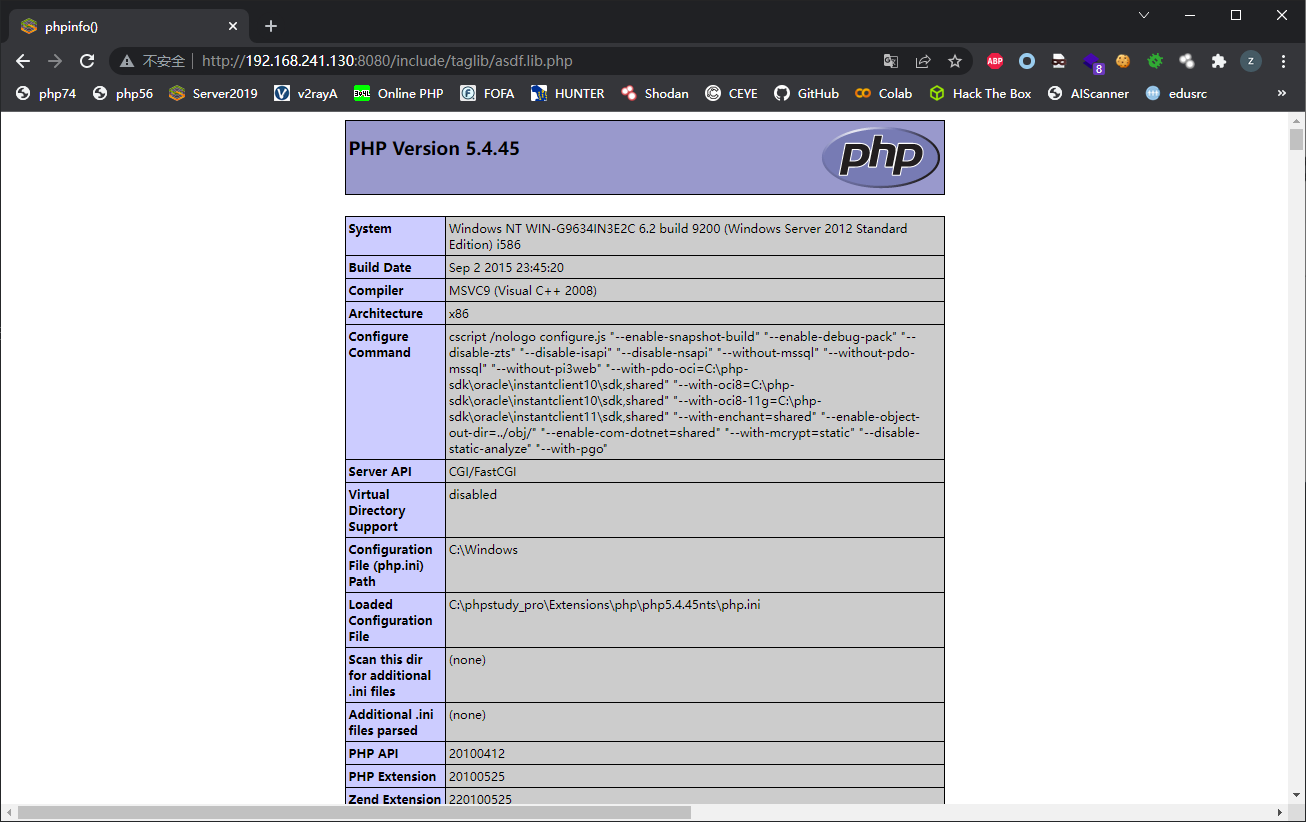The image size is (1306, 822).
Task: Click the Google Translate page icon
Action: pos(890,61)
